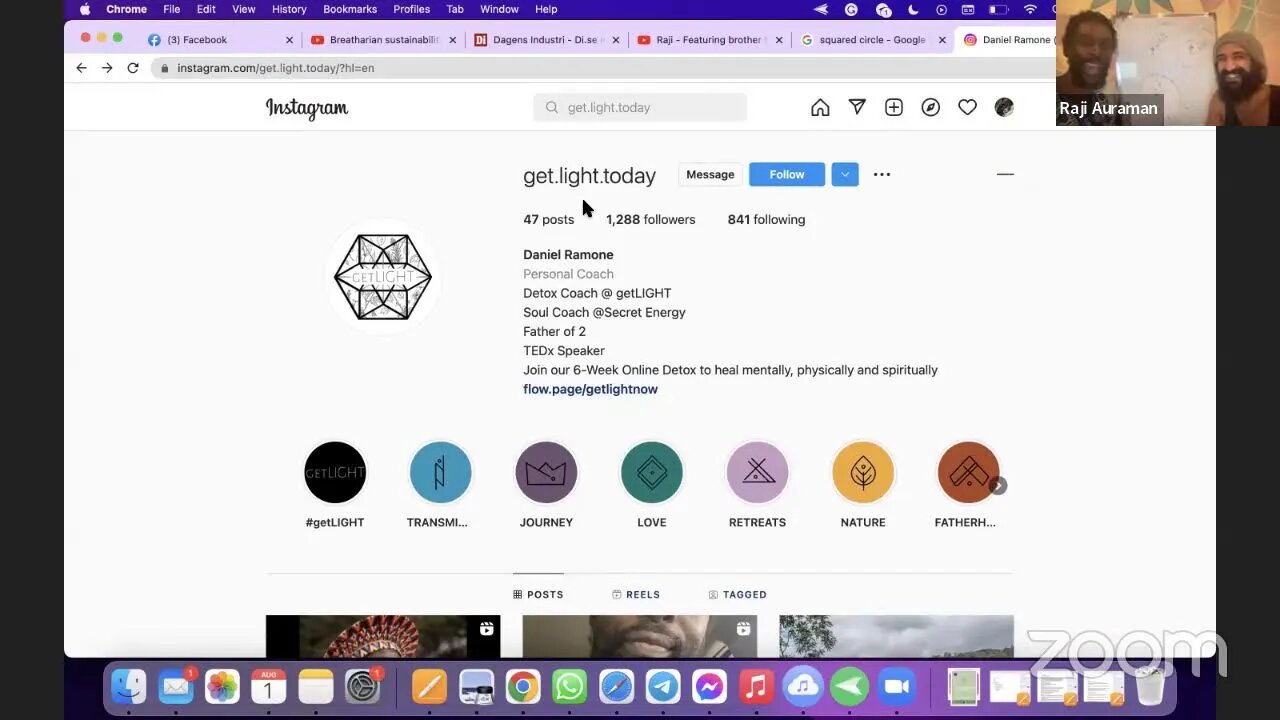
Task: Open the RETREATS story highlight
Action: click(757, 472)
